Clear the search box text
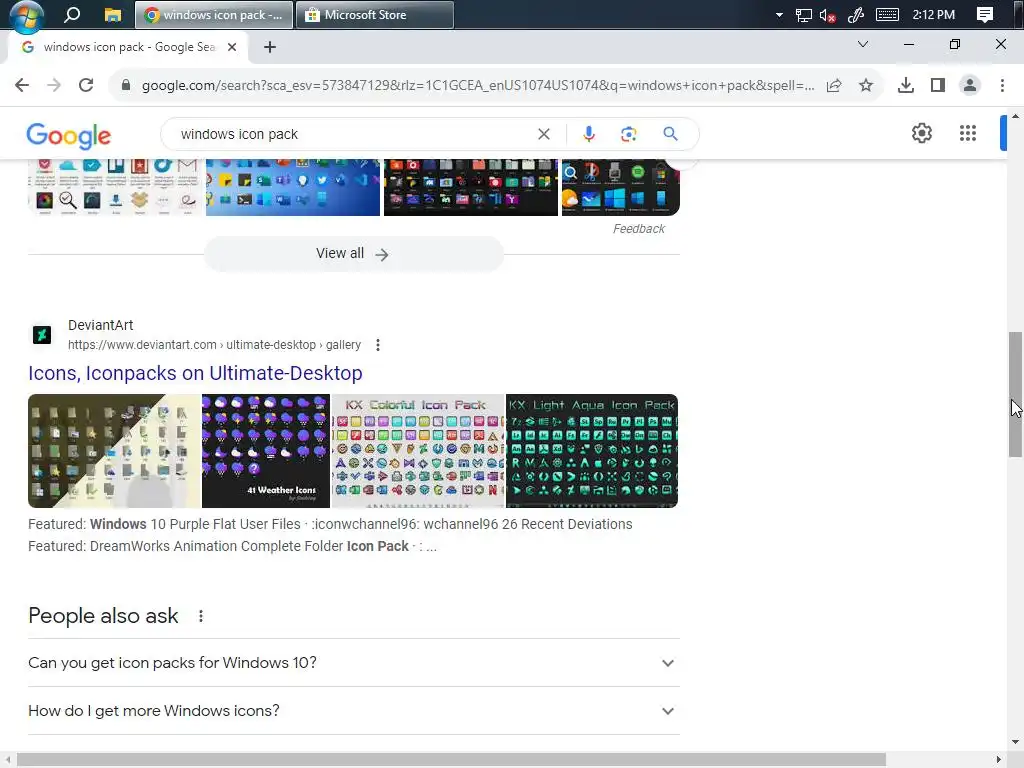 click(543, 134)
